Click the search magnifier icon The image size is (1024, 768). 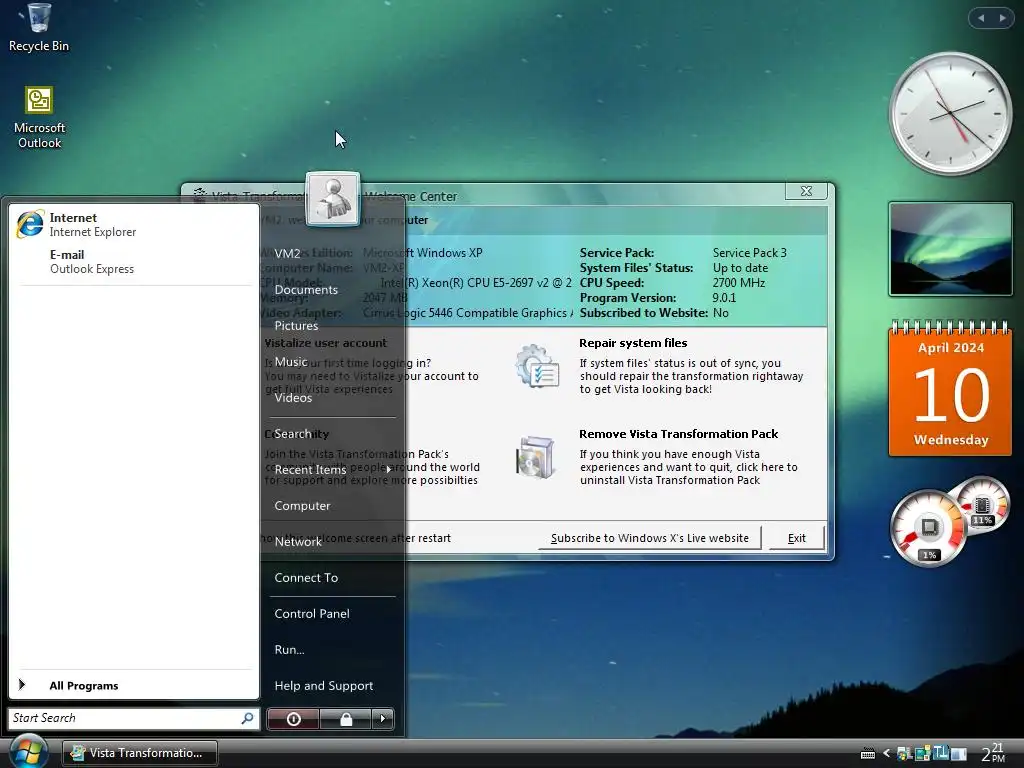[x=248, y=718]
